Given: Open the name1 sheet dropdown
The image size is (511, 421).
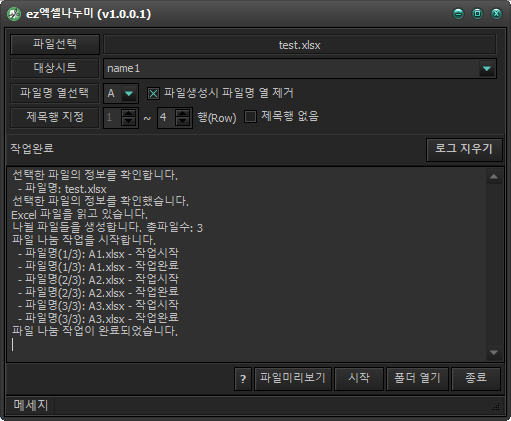Looking at the screenshot, I should pyautogui.click(x=300, y=69).
